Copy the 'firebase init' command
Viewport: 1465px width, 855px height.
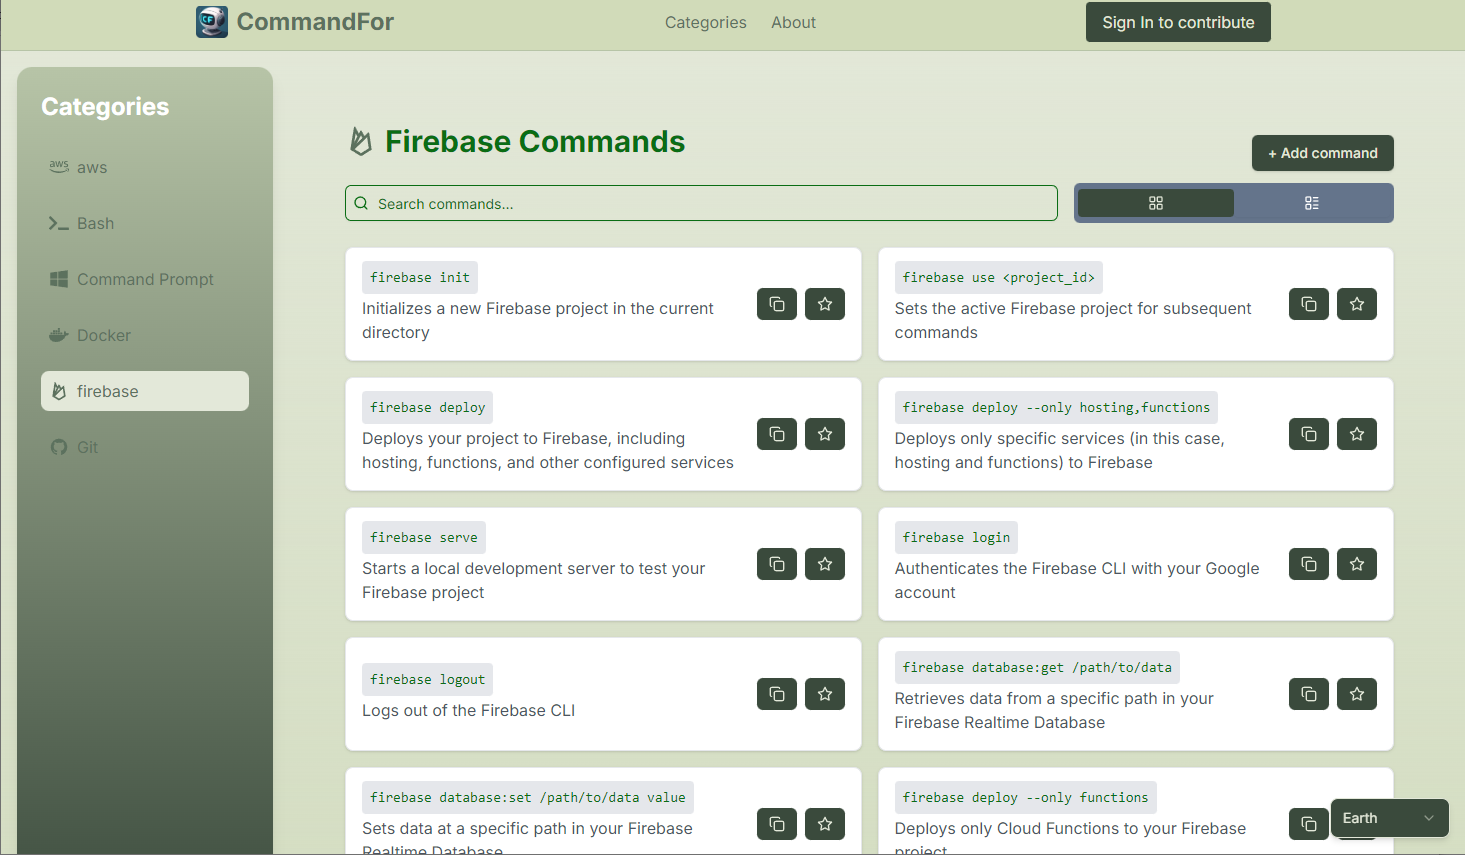tap(777, 304)
